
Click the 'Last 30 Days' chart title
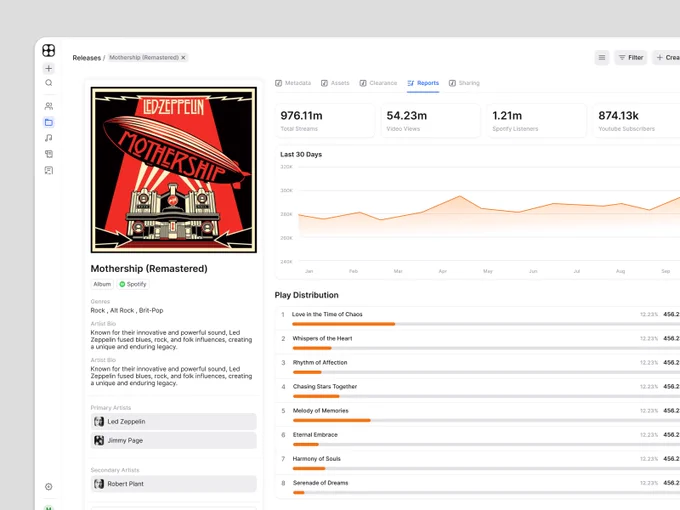click(301, 154)
